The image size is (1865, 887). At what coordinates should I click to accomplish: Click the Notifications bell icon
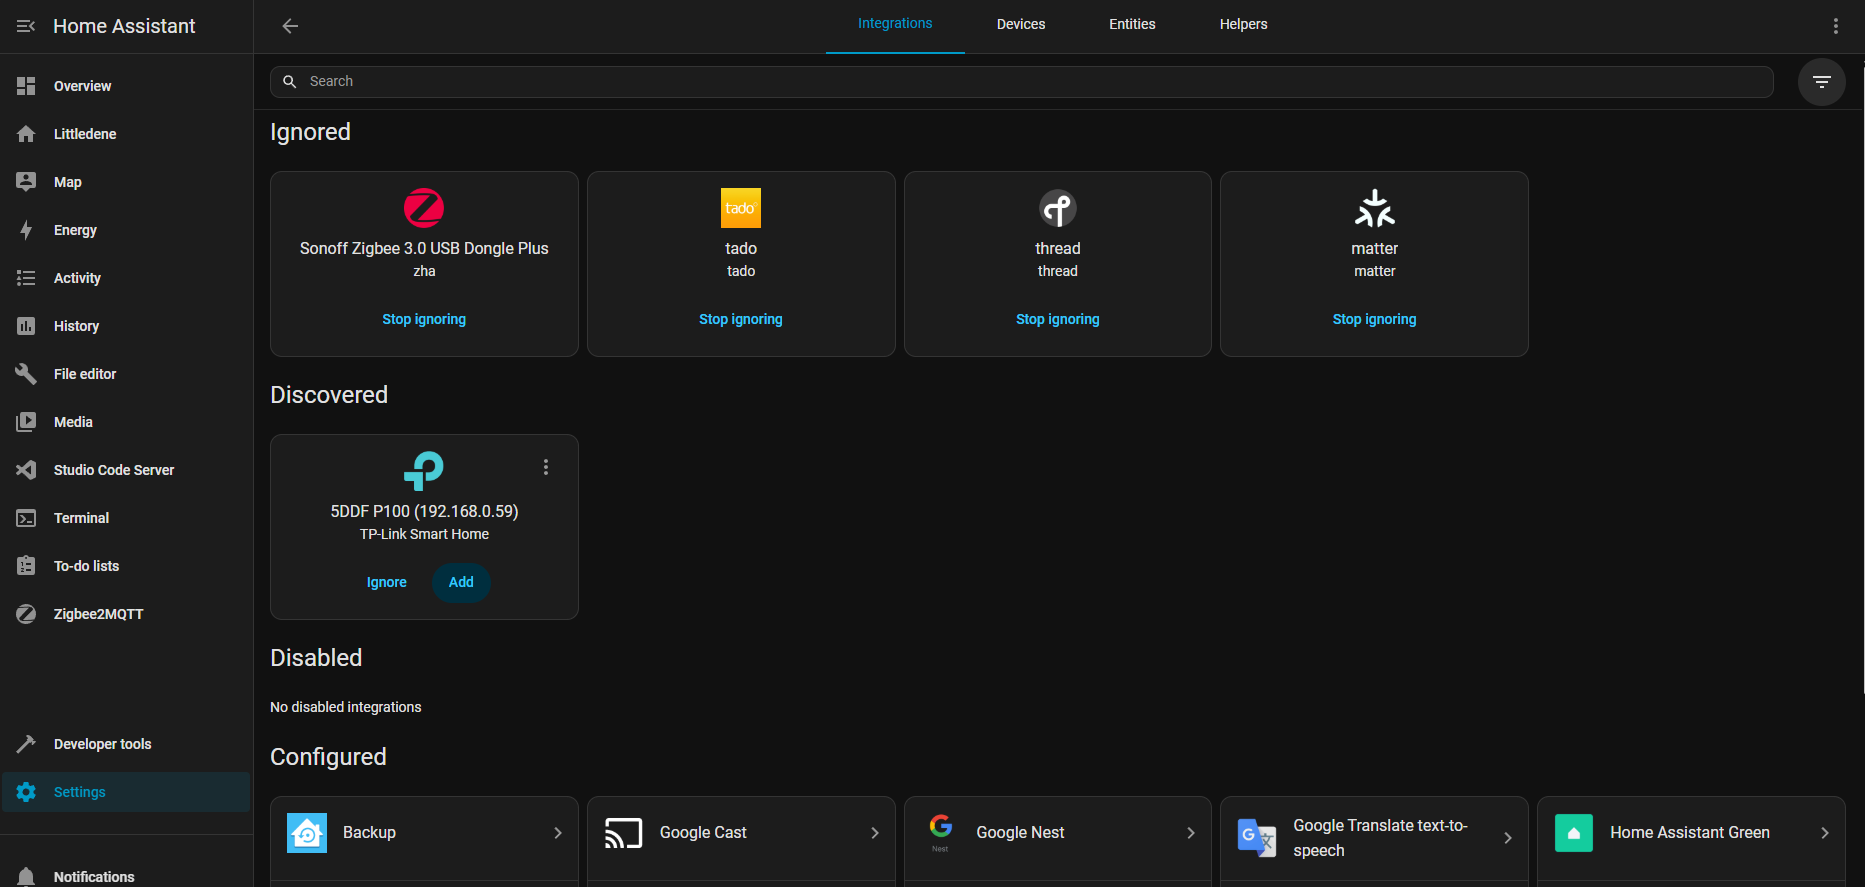[26, 876]
